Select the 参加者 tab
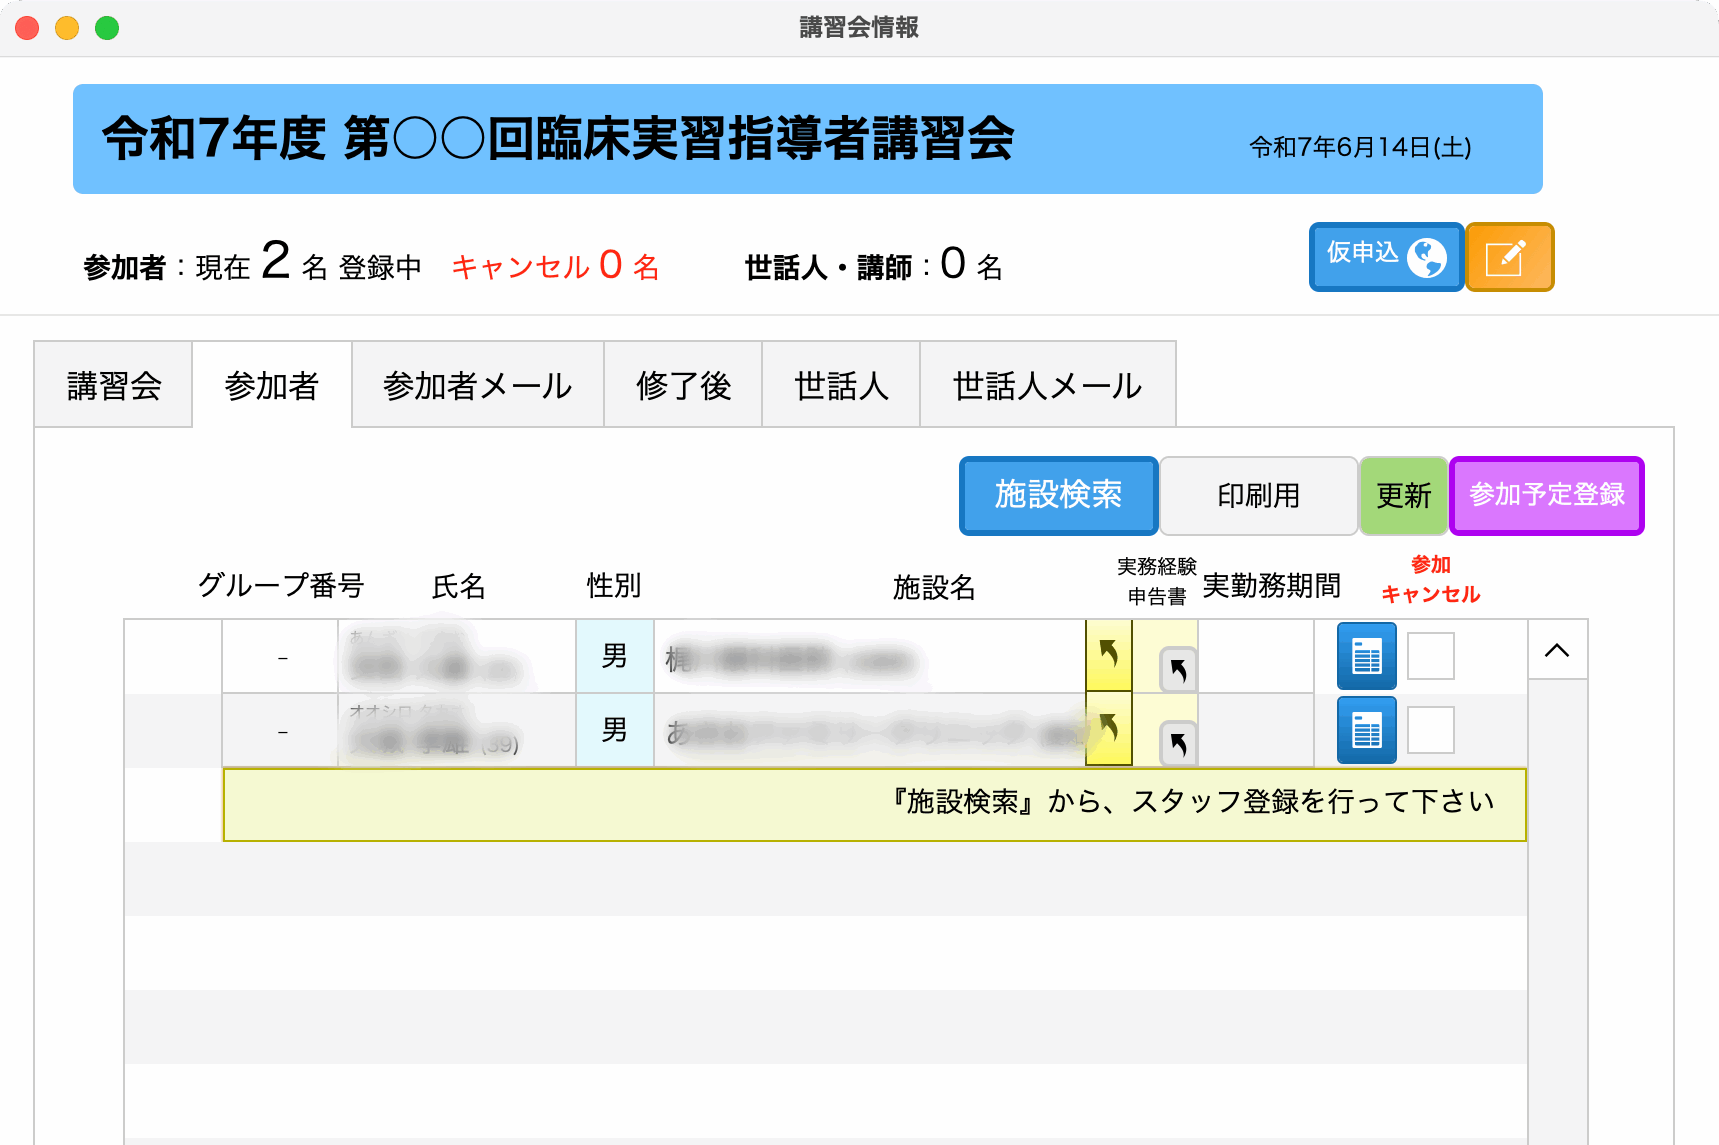The image size is (1719, 1145). click(272, 385)
